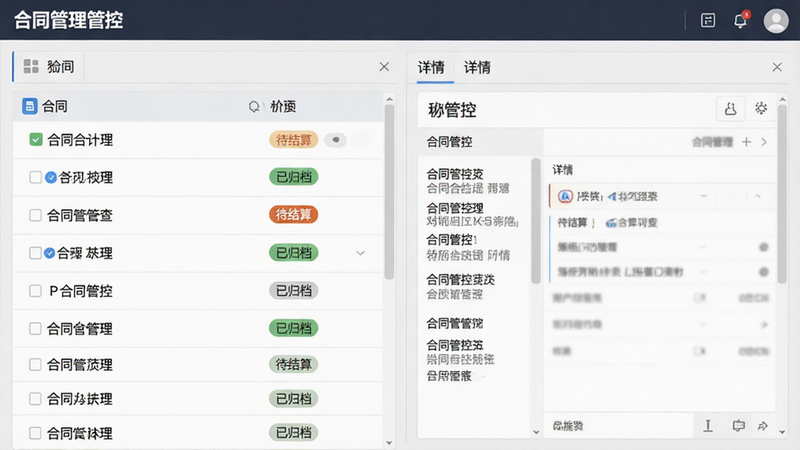Click the P合同管控 row title
The height and width of the screenshot is (450, 800).
point(81,291)
